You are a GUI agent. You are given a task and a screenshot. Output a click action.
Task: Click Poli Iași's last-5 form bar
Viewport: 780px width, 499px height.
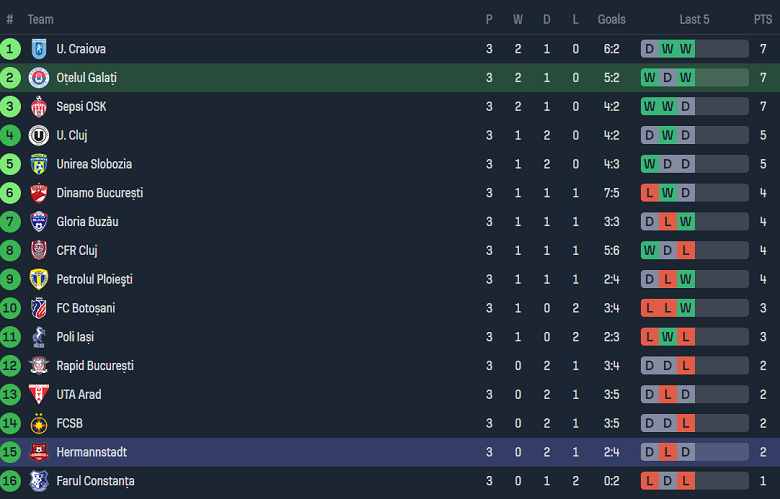[694, 337]
